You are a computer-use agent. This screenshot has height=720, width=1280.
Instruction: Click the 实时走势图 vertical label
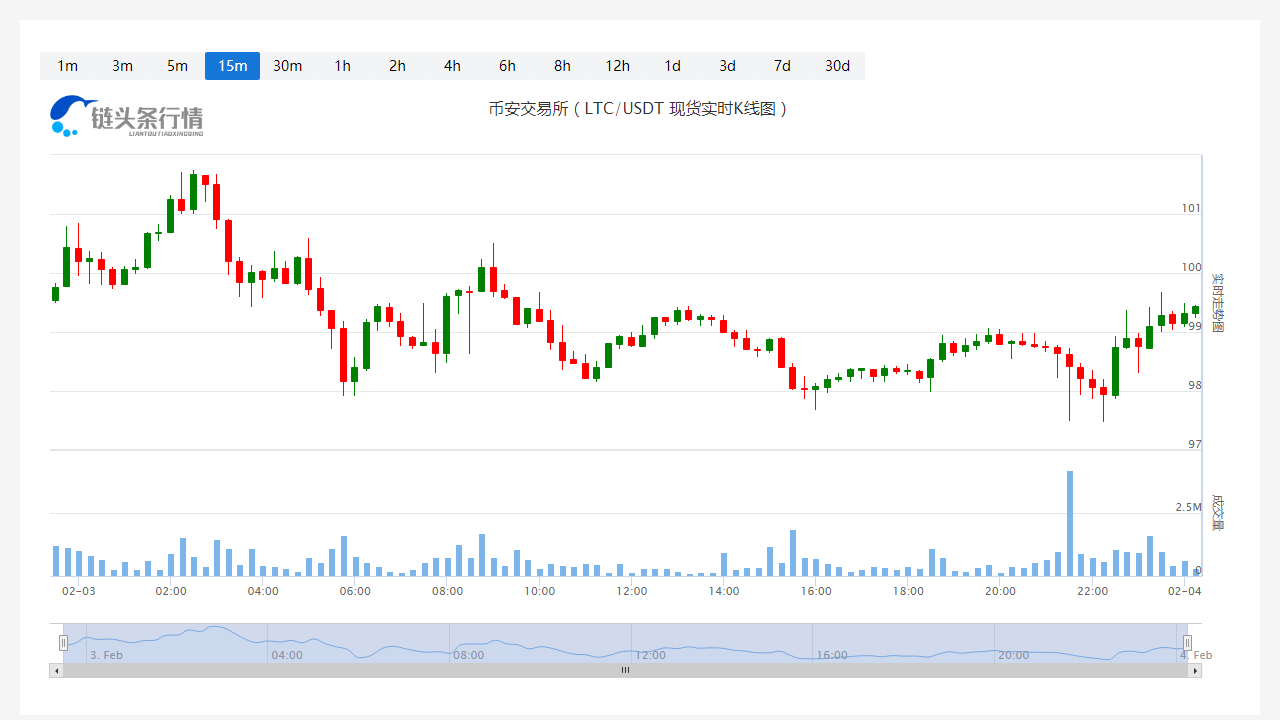pos(1217,303)
